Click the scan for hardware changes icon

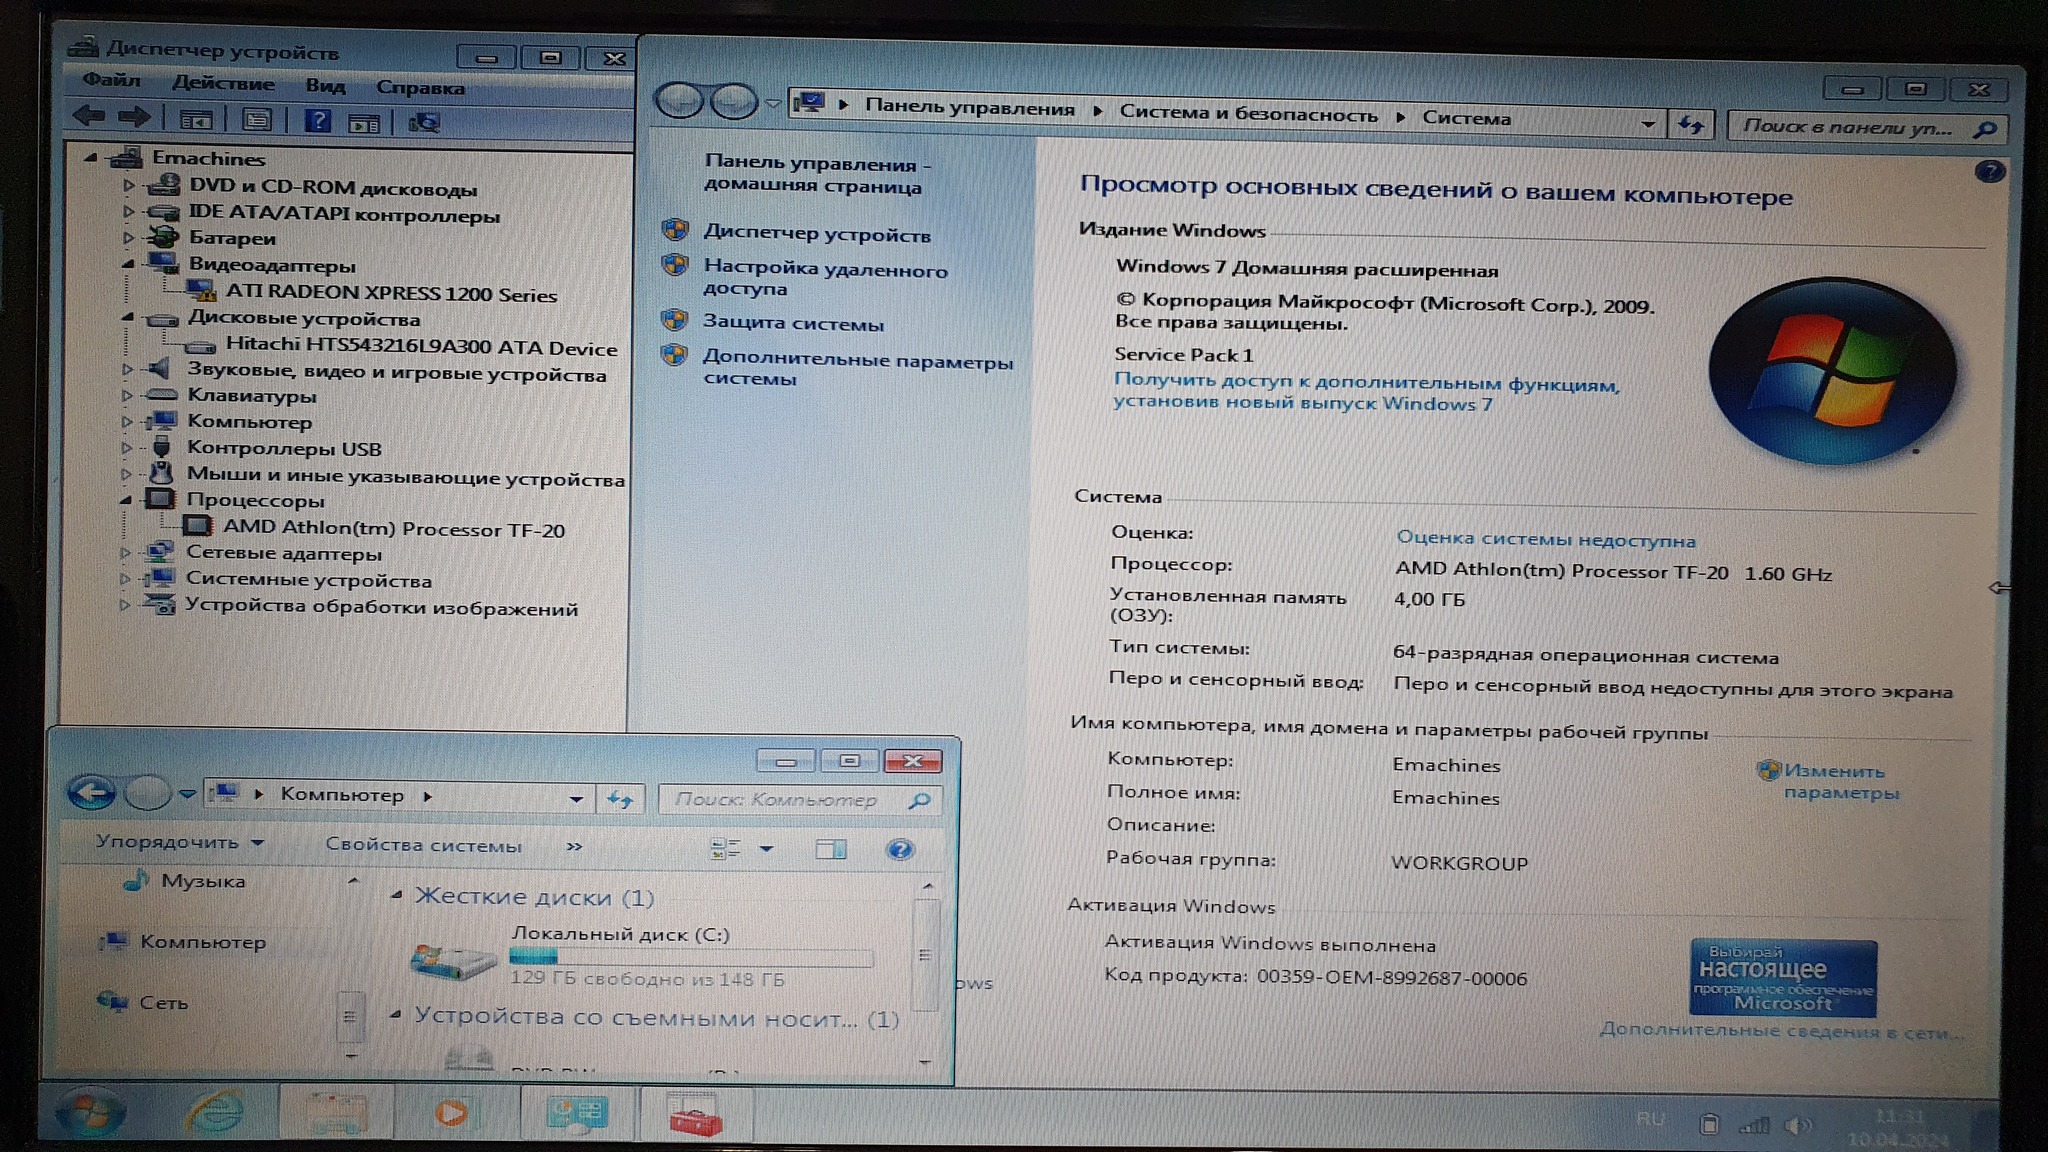pos(424,123)
